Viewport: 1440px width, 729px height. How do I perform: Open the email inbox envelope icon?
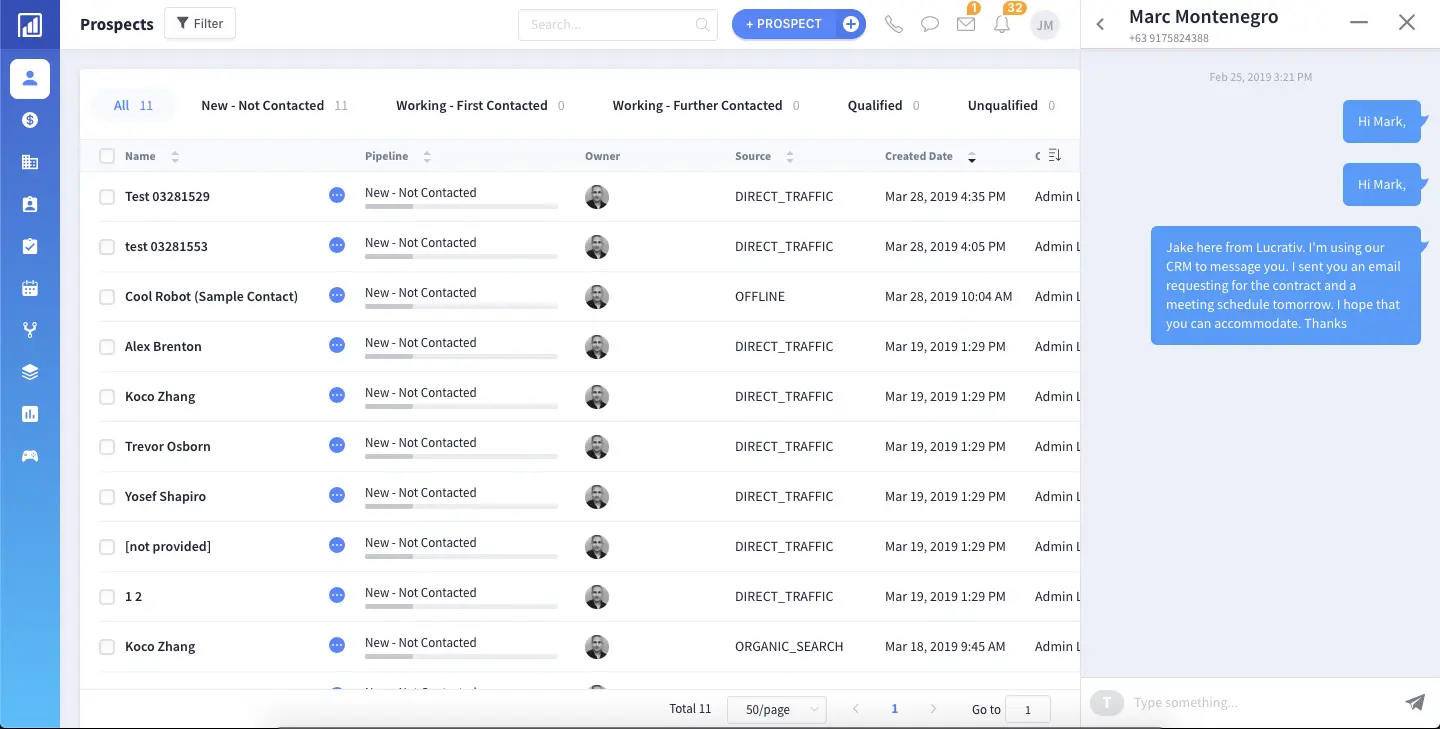click(x=966, y=24)
